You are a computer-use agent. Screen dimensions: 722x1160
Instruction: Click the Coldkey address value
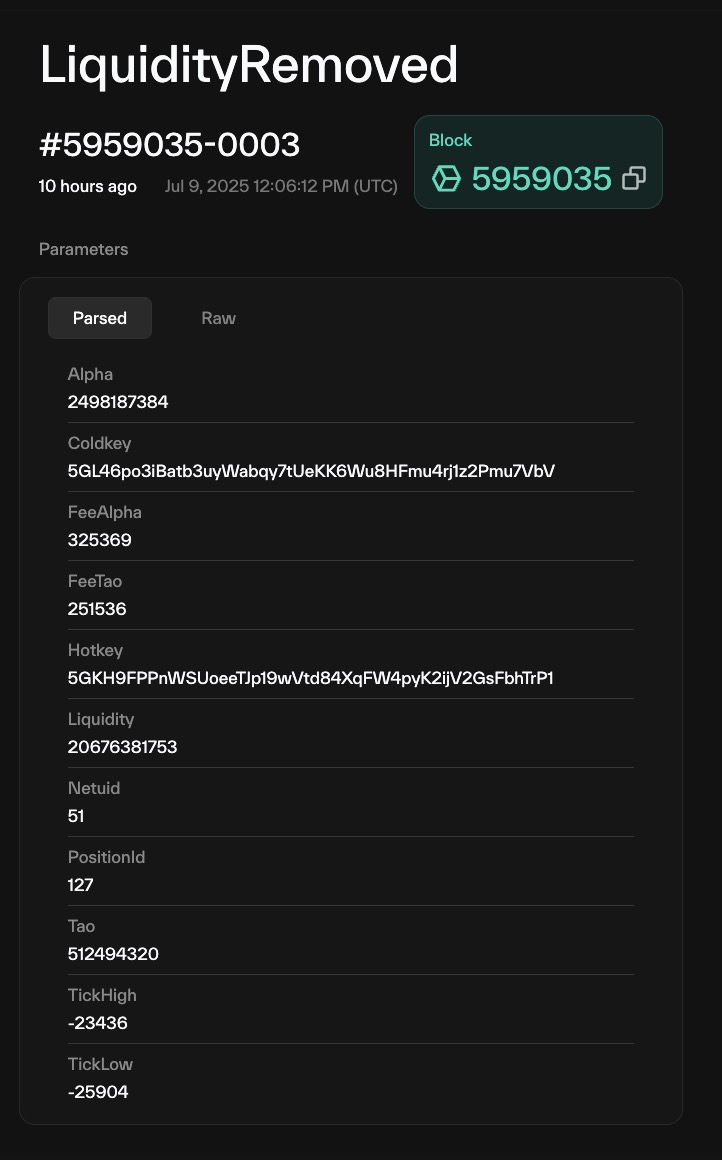(x=311, y=471)
